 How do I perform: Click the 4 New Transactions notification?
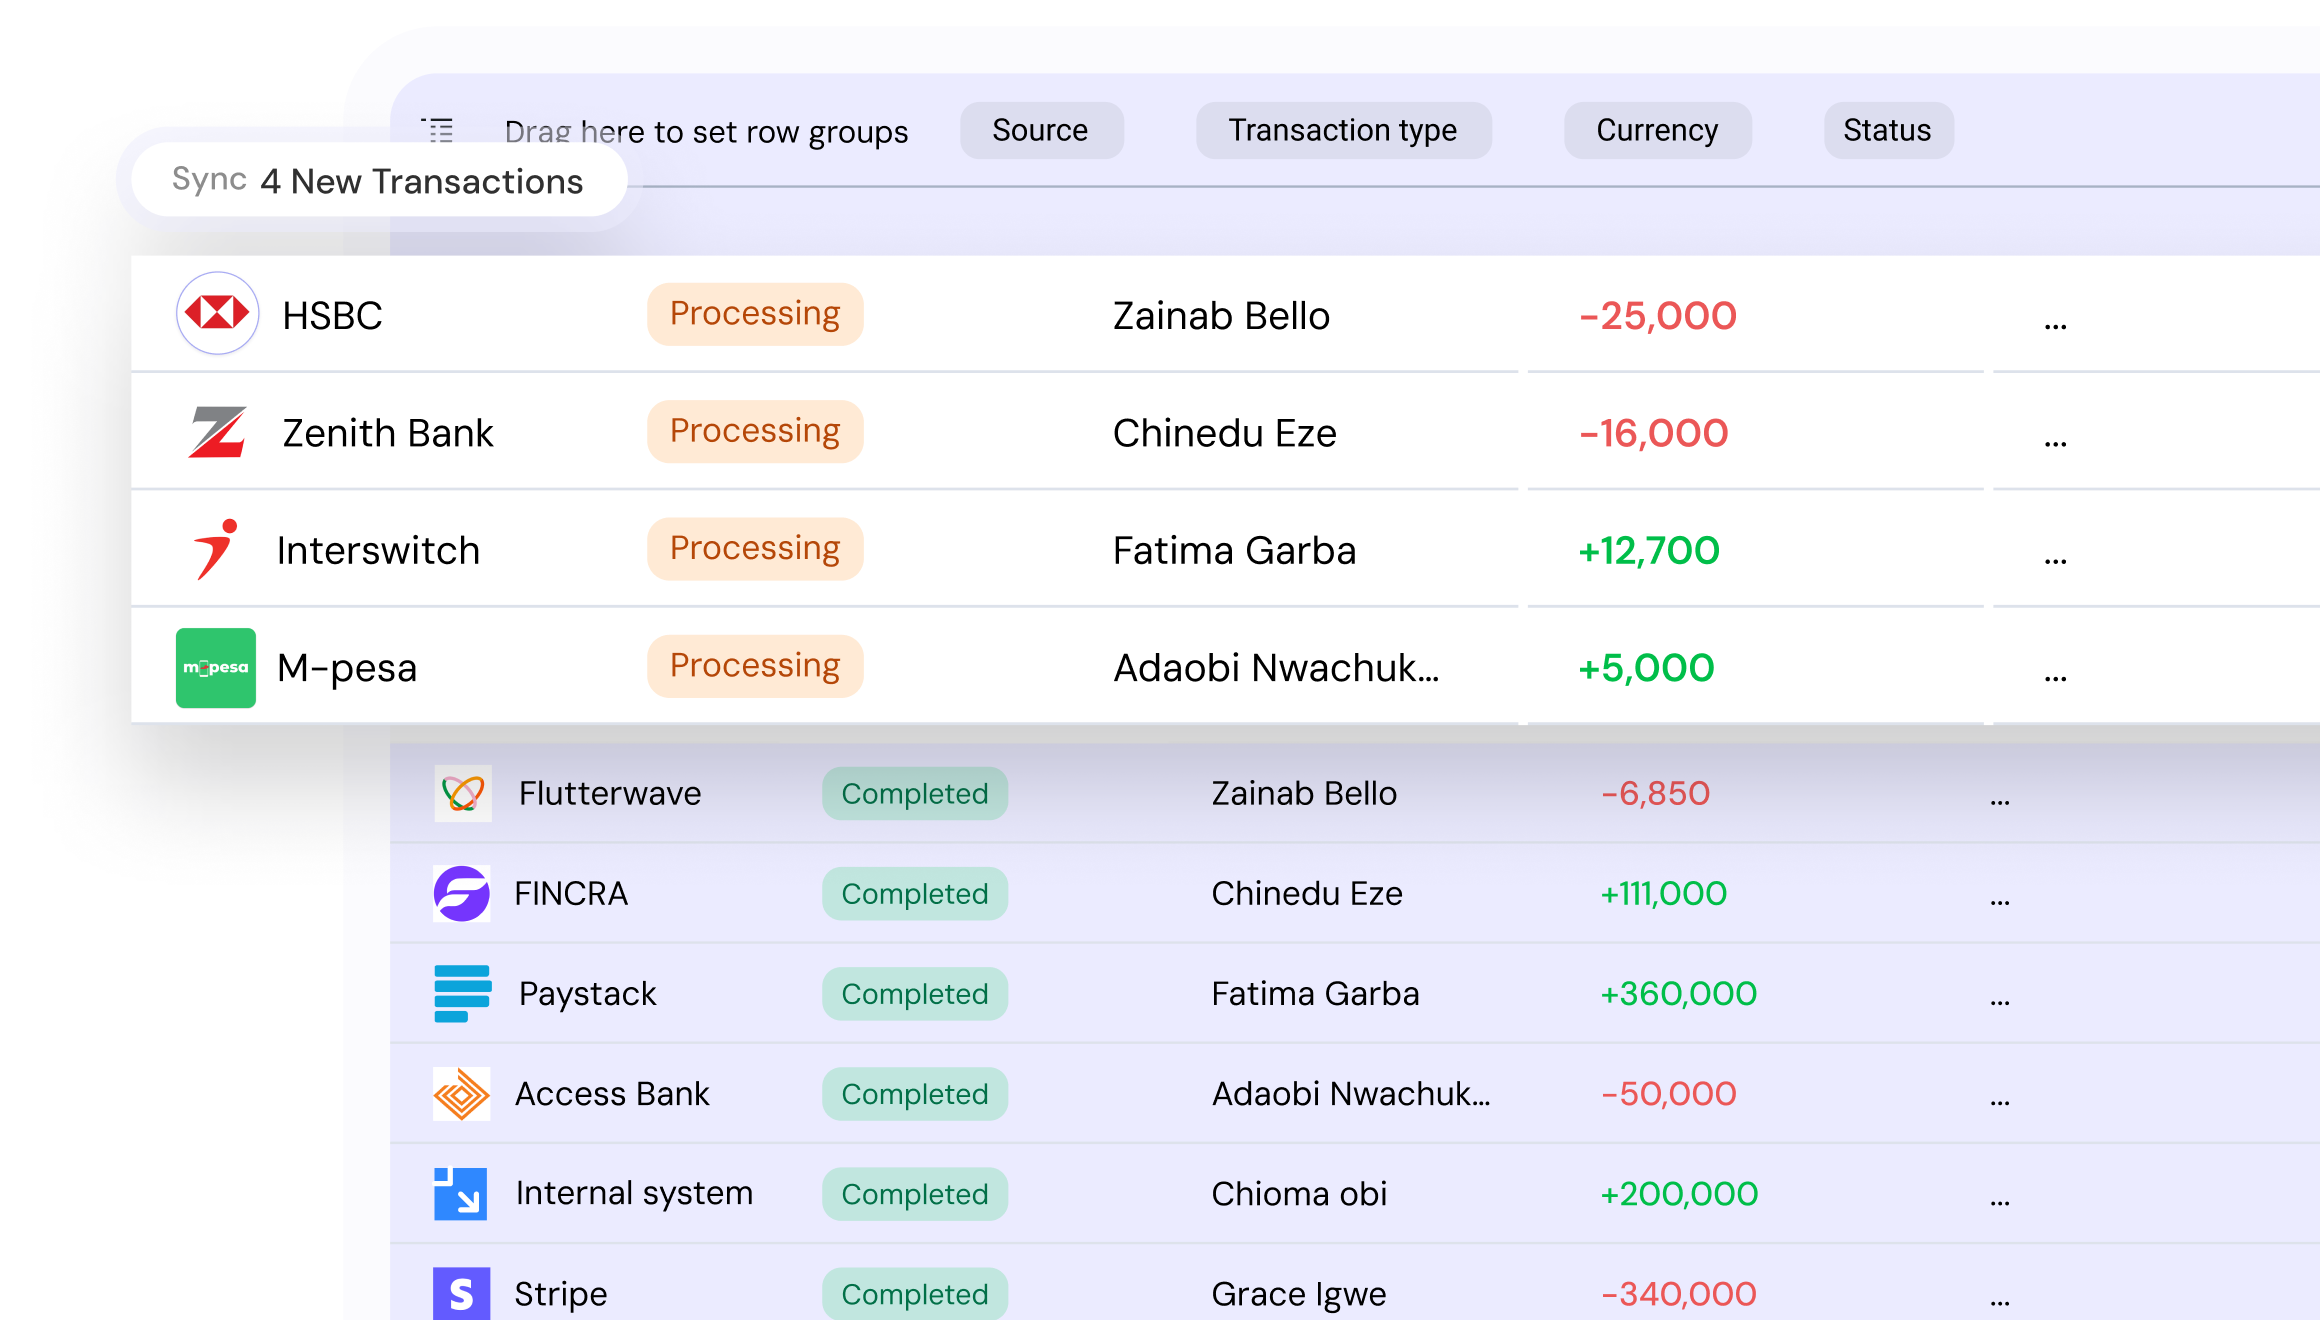pyautogui.click(x=421, y=181)
